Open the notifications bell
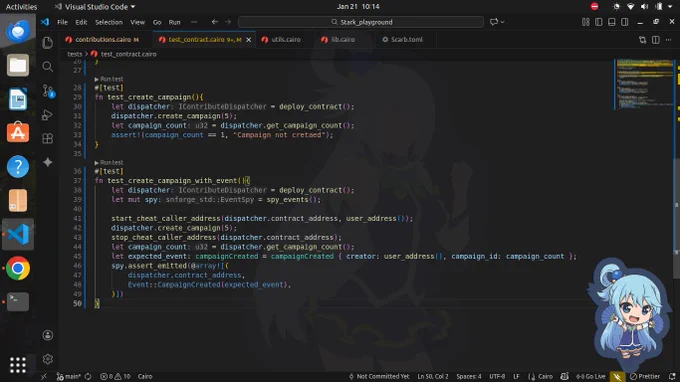This screenshot has width=680, height=382. 672,376
